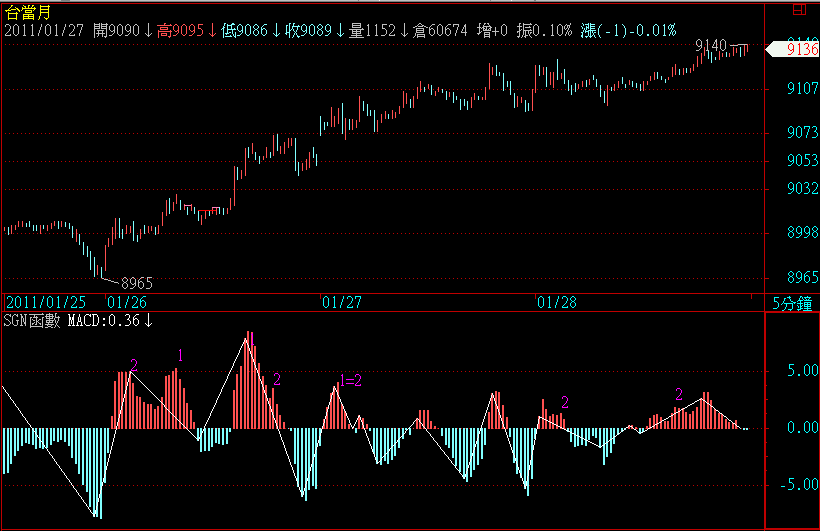
Task: Select the magenta 1=2 MACD annotation
Action: click(x=350, y=380)
